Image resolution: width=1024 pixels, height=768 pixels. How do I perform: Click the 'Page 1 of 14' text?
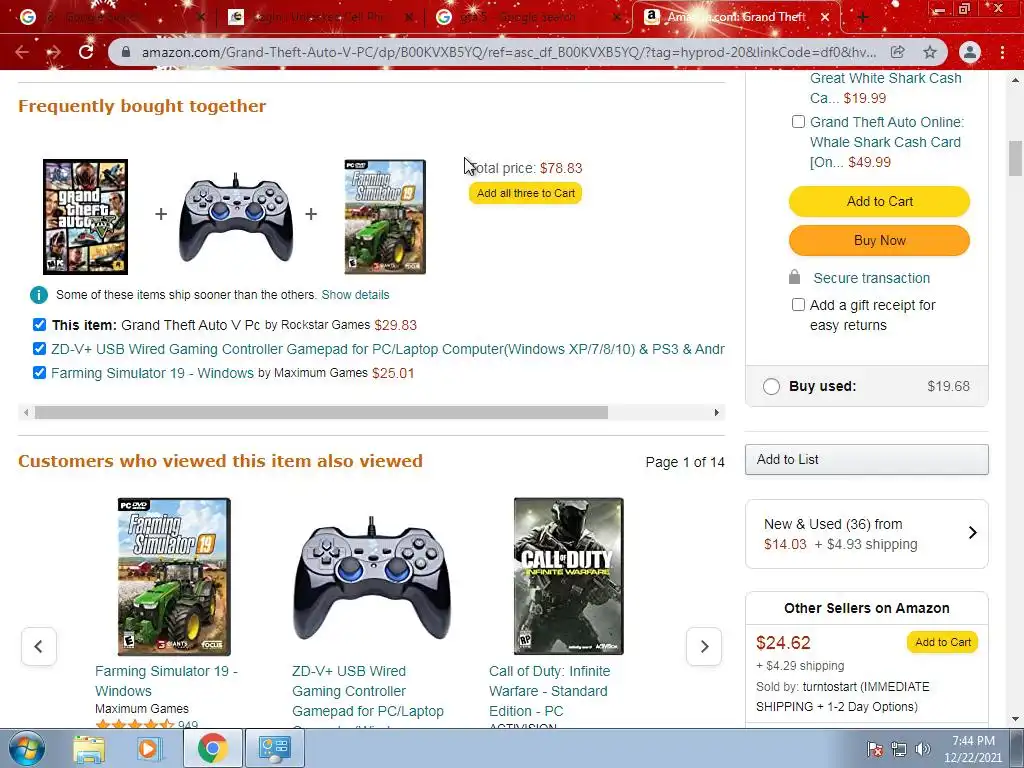(x=685, y=462)
